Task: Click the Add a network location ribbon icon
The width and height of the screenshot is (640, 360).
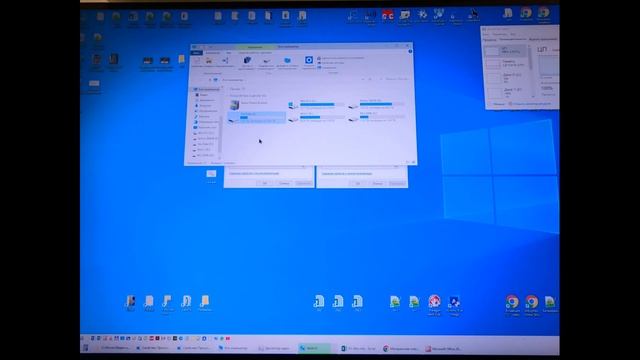Action: click(287, 62)
